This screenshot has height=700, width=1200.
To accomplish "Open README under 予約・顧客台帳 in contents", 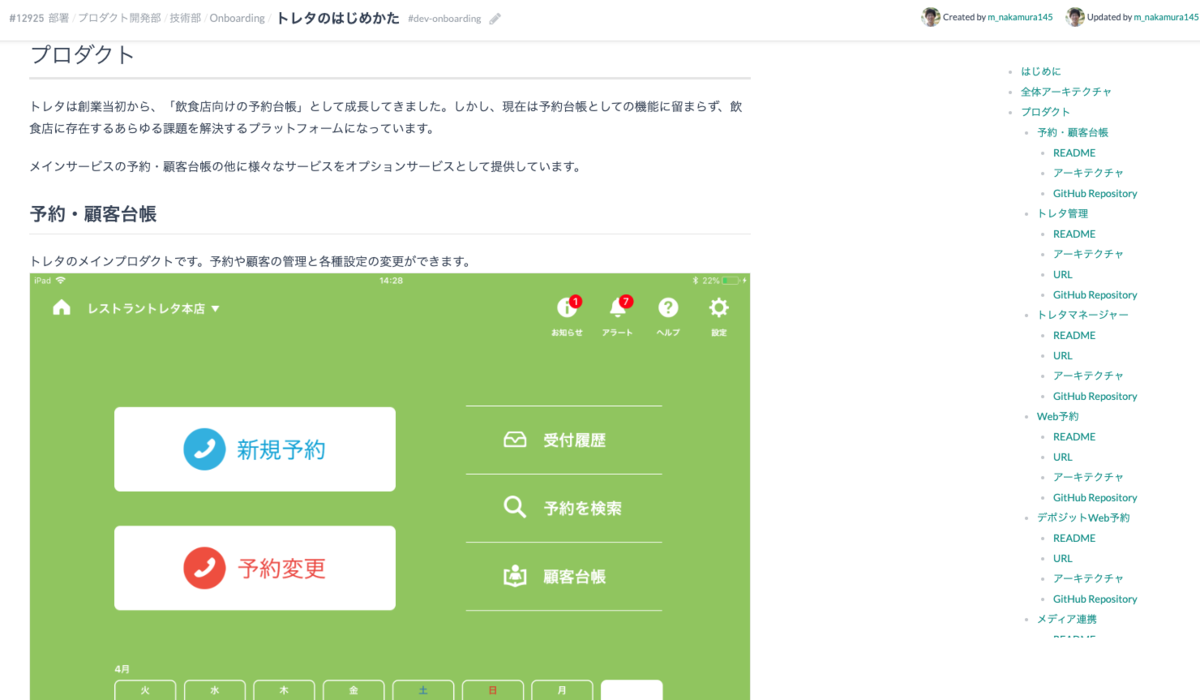I will pyautogui.click(x=1074, y=153).
